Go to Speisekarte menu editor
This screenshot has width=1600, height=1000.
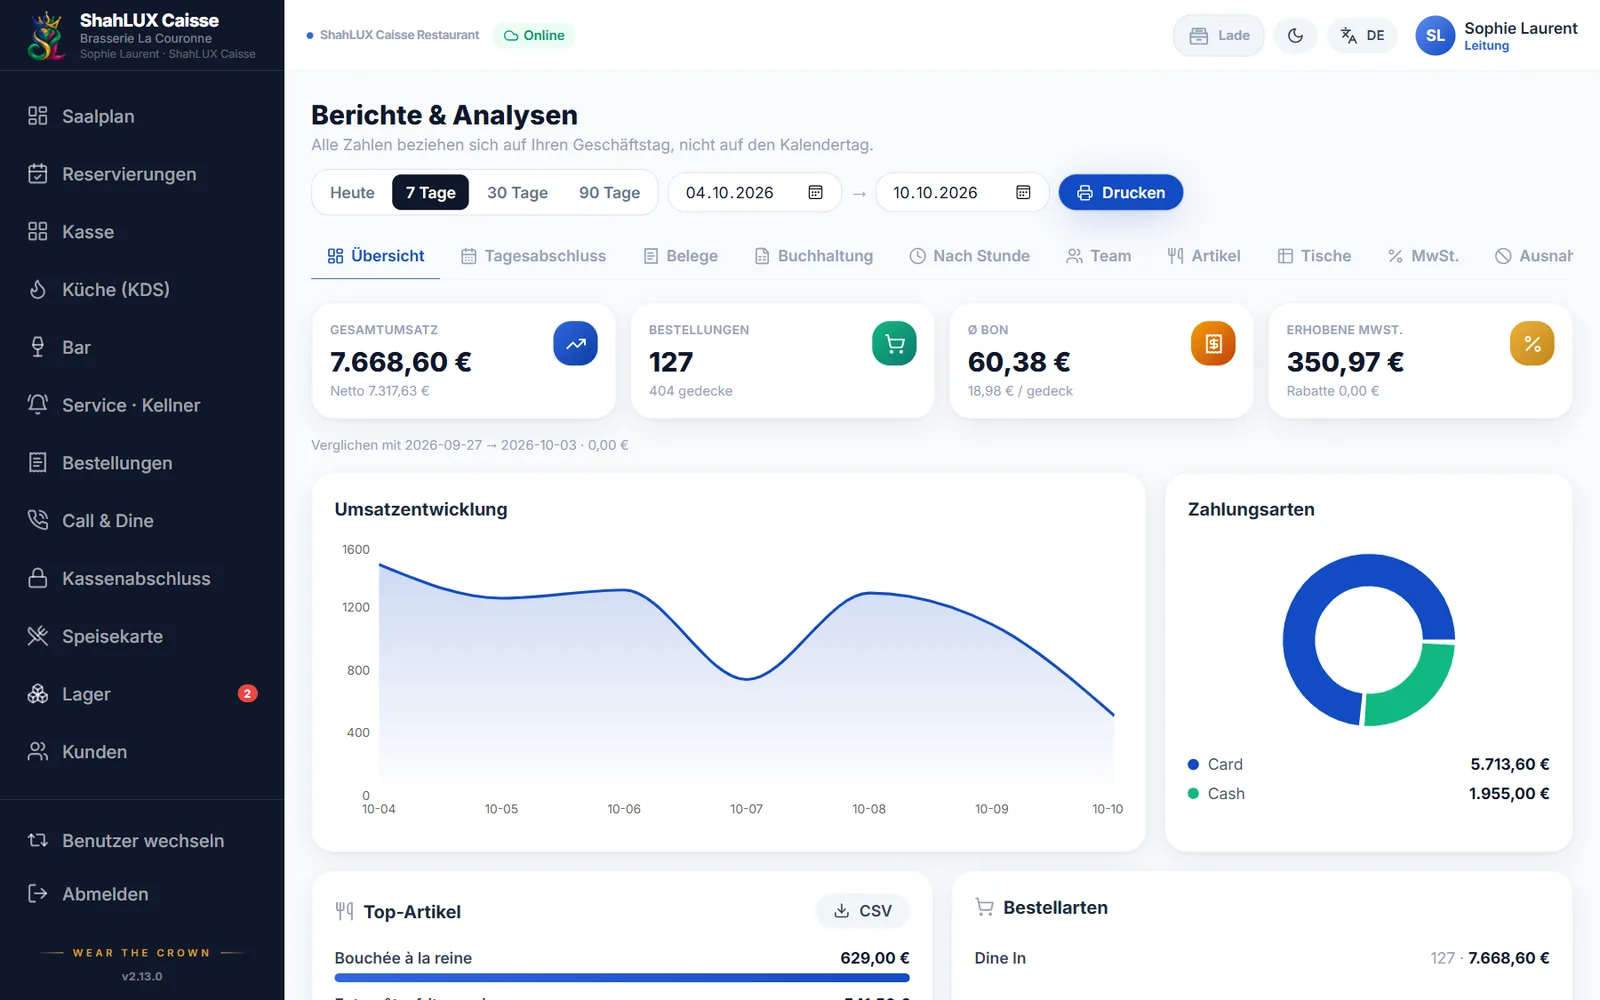click(x=142, y=636)
